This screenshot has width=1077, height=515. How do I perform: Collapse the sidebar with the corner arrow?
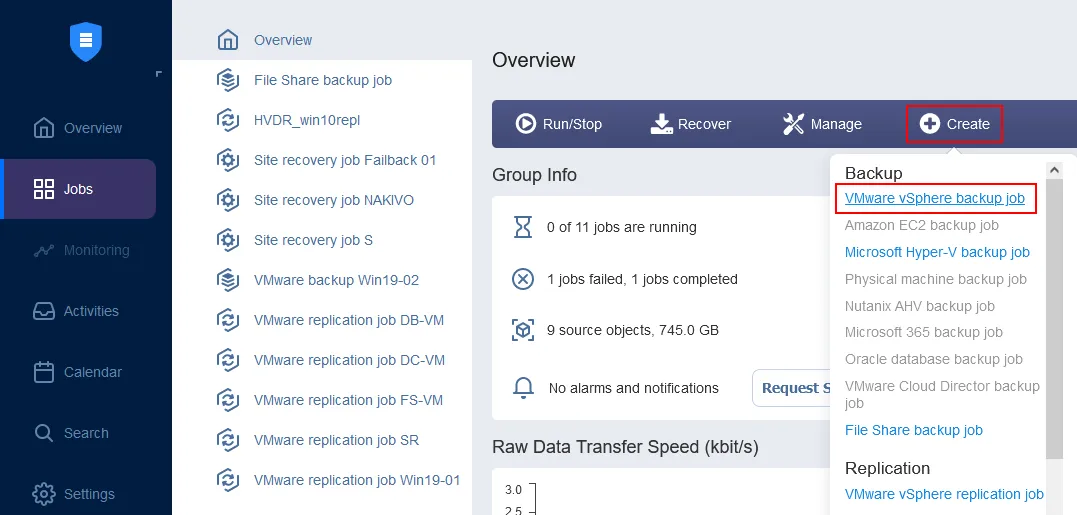[x=158, y=74]
